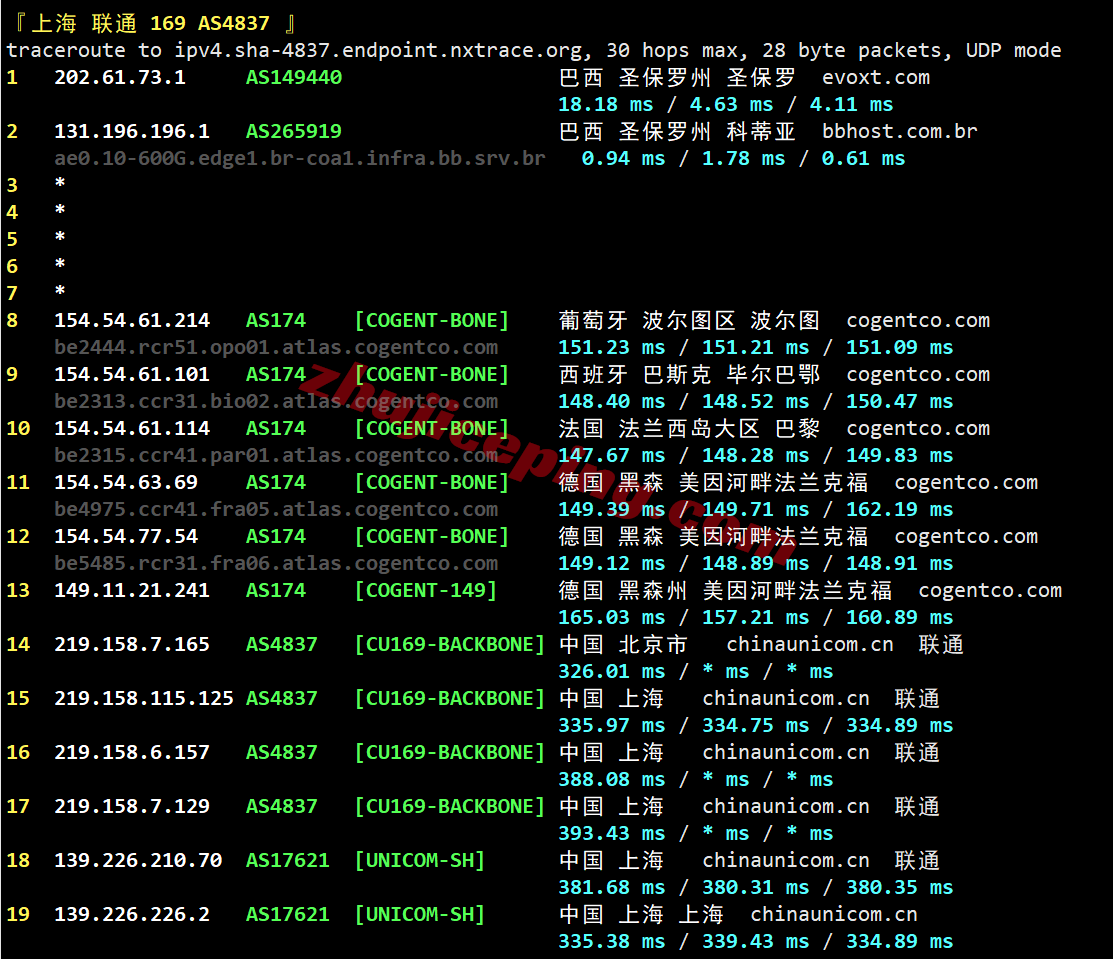Image resolution: width=1113 pixels, height=959 pixels.
Task: Select evoxt.com in hop 1
Action: [x=876, y=77]
